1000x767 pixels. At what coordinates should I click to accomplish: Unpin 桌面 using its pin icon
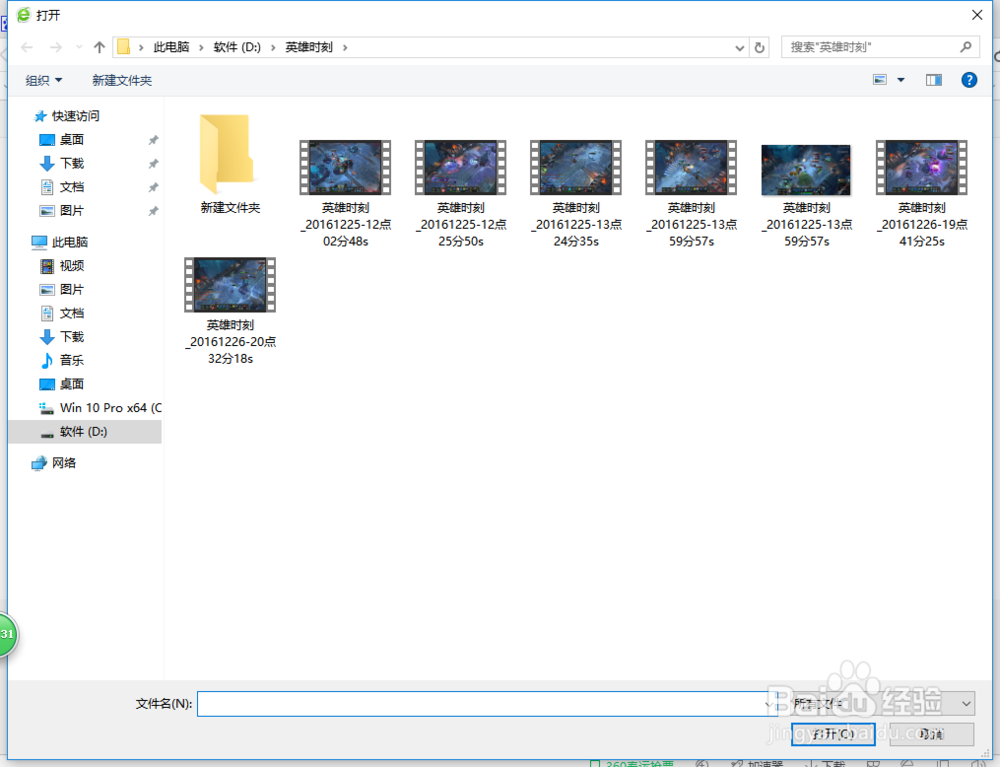(153, 140)
